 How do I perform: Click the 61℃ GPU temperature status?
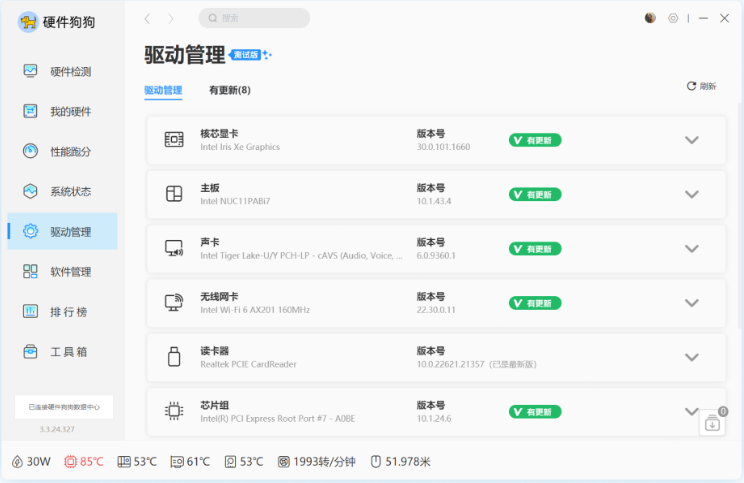[x=190, y=462]
